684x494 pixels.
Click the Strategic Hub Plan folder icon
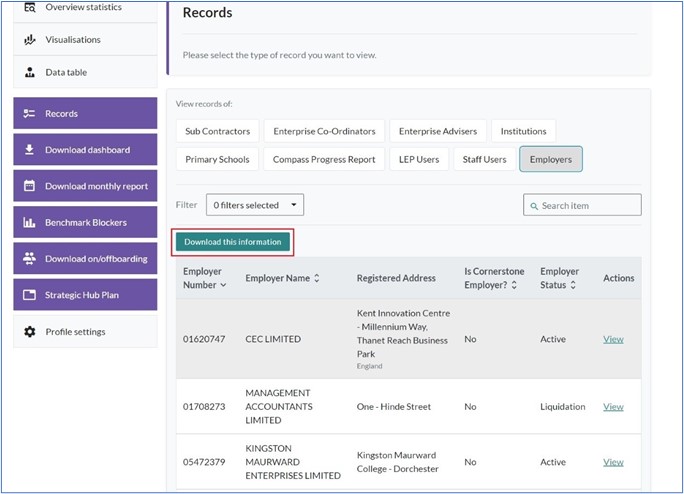point(29,295)
